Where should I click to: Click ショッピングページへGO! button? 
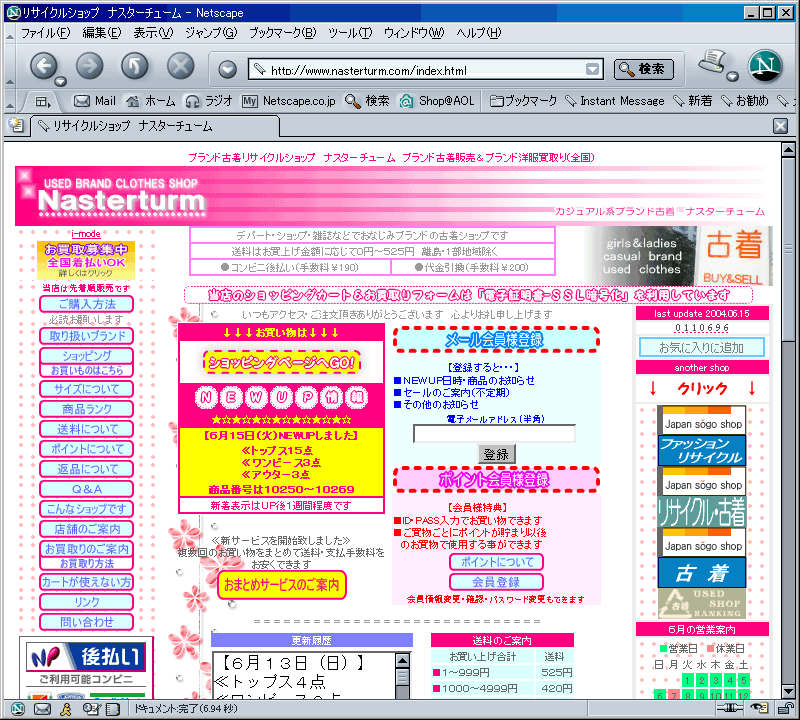pos(282,362)
